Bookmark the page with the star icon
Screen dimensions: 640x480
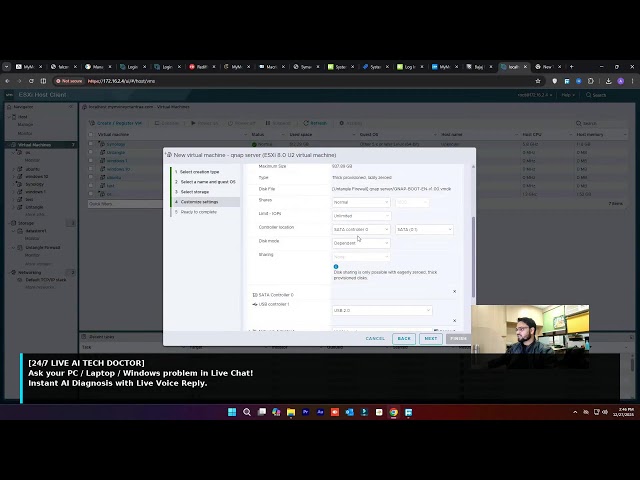coord(538,81)
